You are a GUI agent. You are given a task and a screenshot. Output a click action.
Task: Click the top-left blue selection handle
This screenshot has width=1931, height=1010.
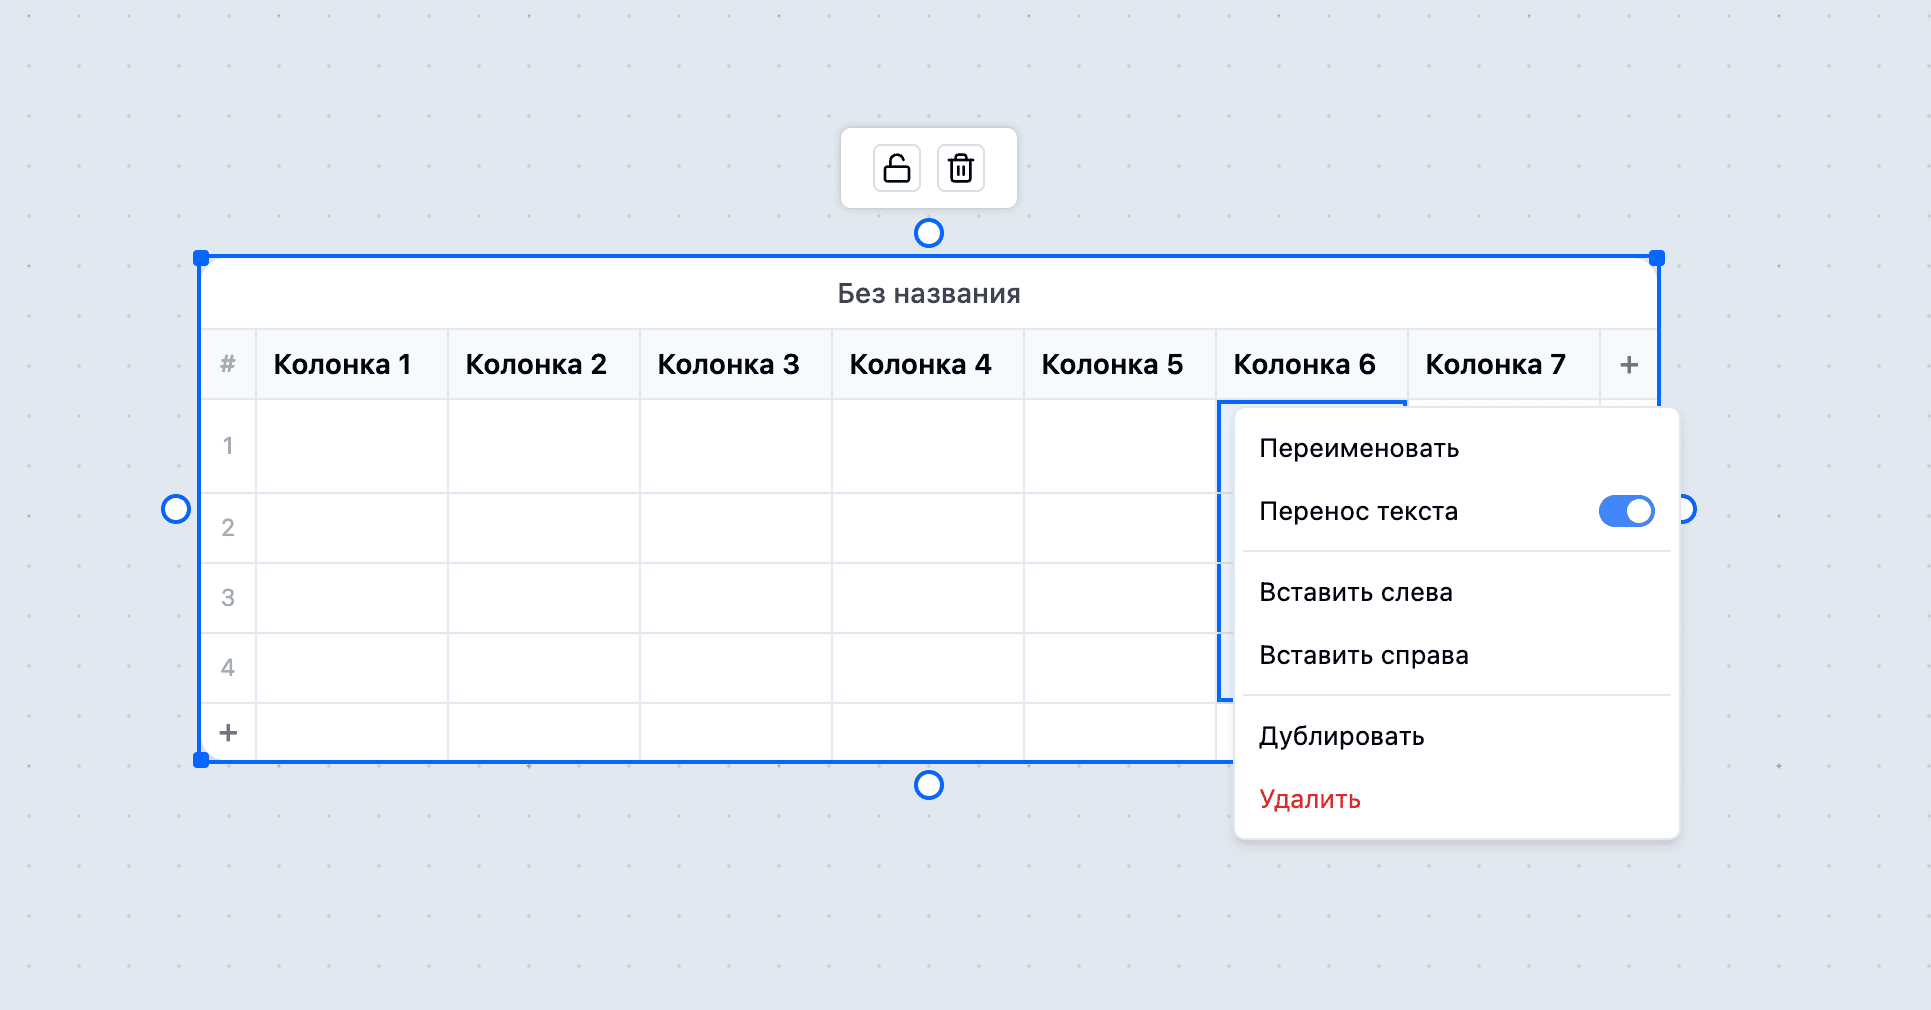(x=202, y=257)
